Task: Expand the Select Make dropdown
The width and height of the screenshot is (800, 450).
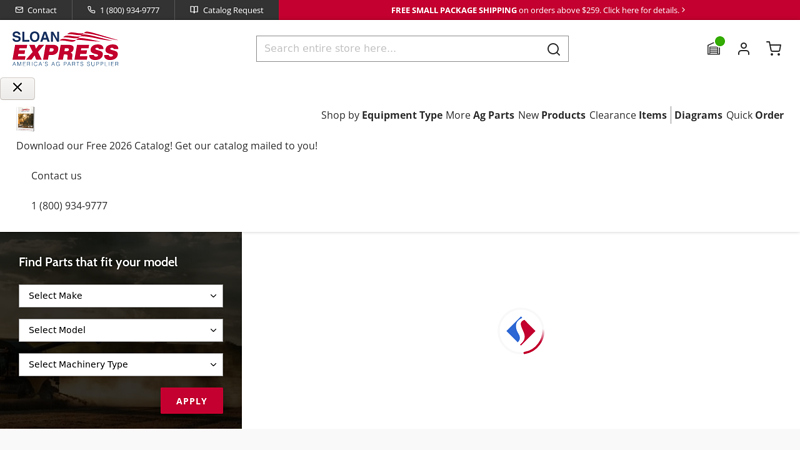Action: coord(121,296)
